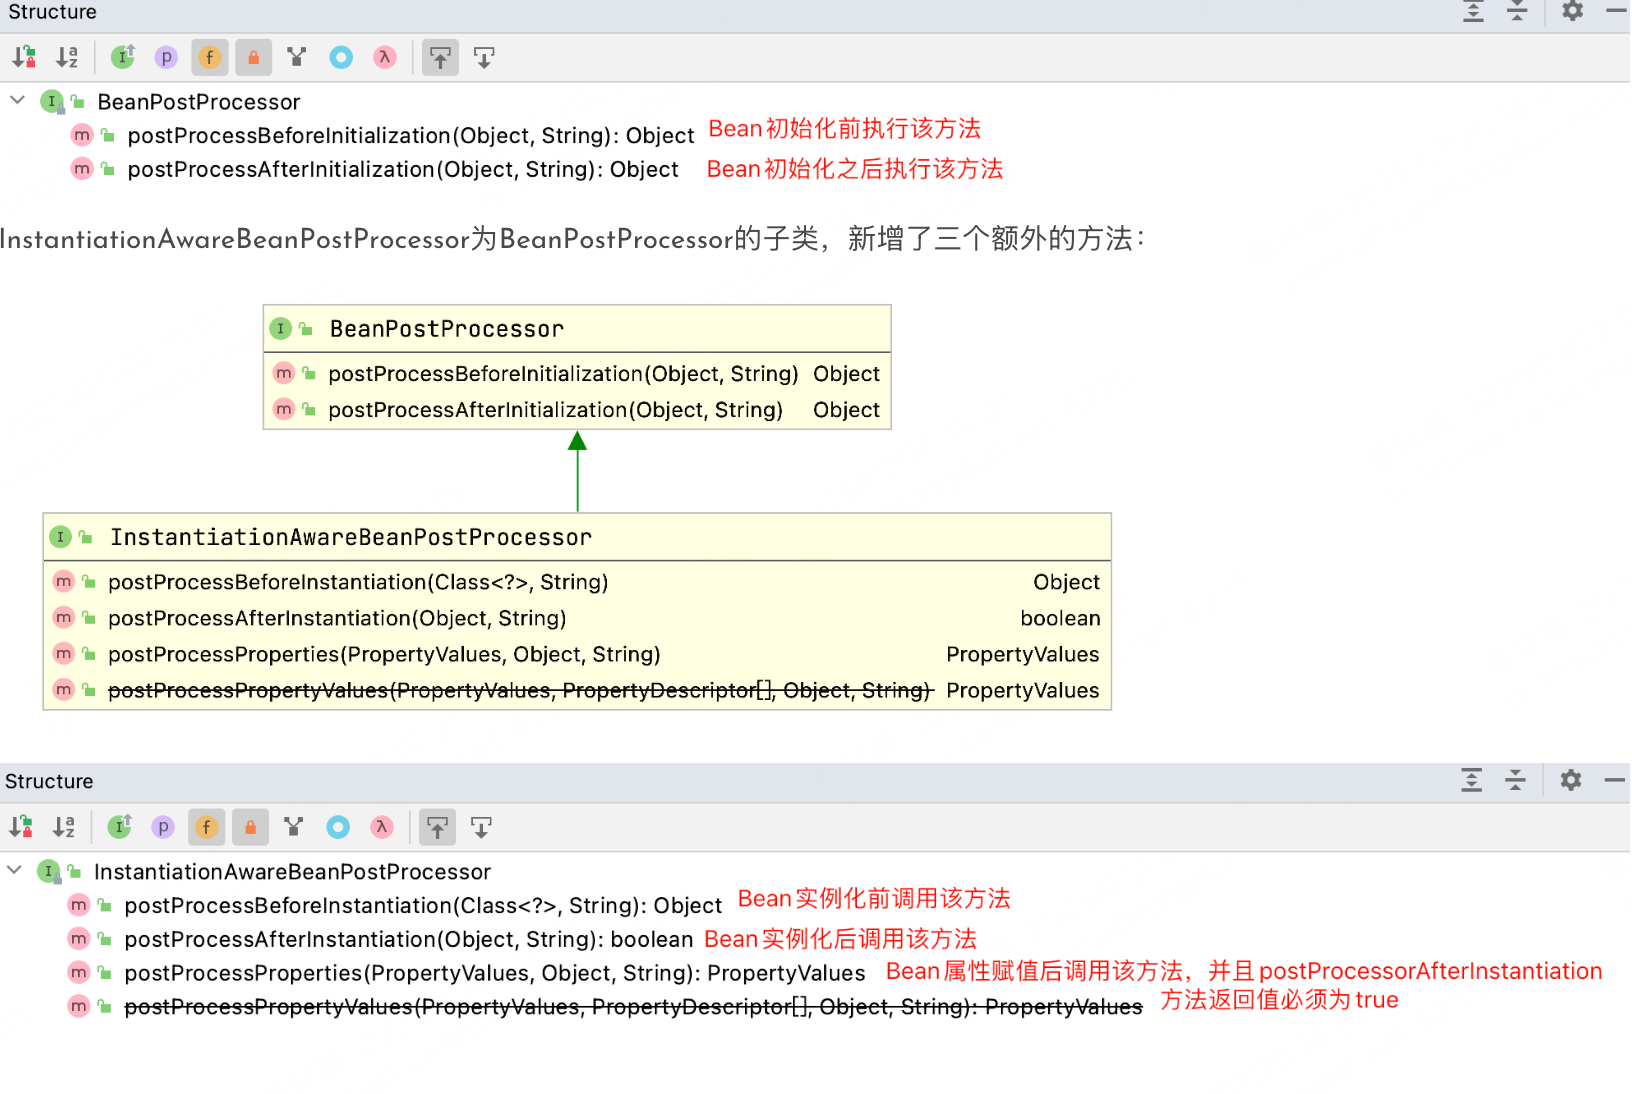The width and height of the screenshot is (1632, 1094).
Task: Select postProcessProperties method in Structure tree
Action: 495,973
